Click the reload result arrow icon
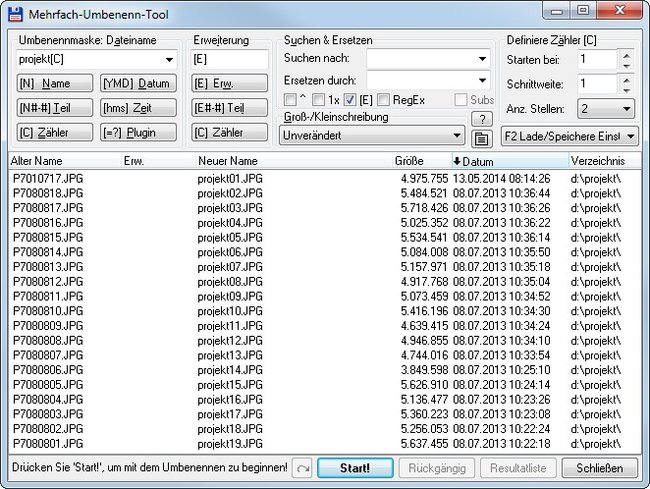The image size is (650, 489). click(x=302, y=468)
